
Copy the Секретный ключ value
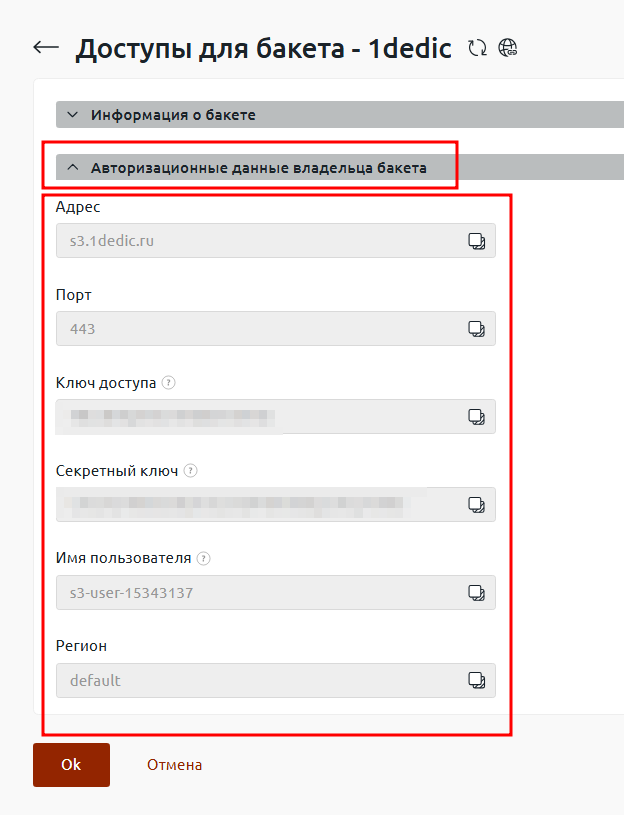[476, 505]
